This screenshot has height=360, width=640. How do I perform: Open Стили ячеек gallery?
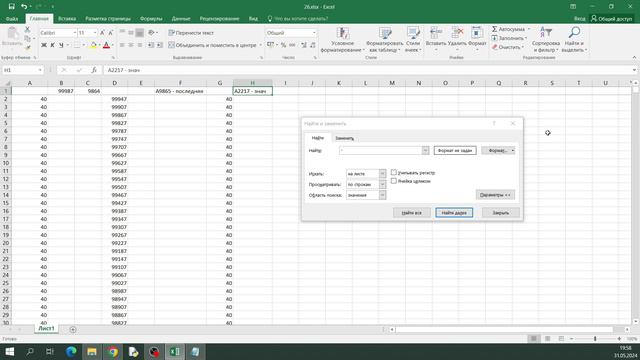[413, 40]
